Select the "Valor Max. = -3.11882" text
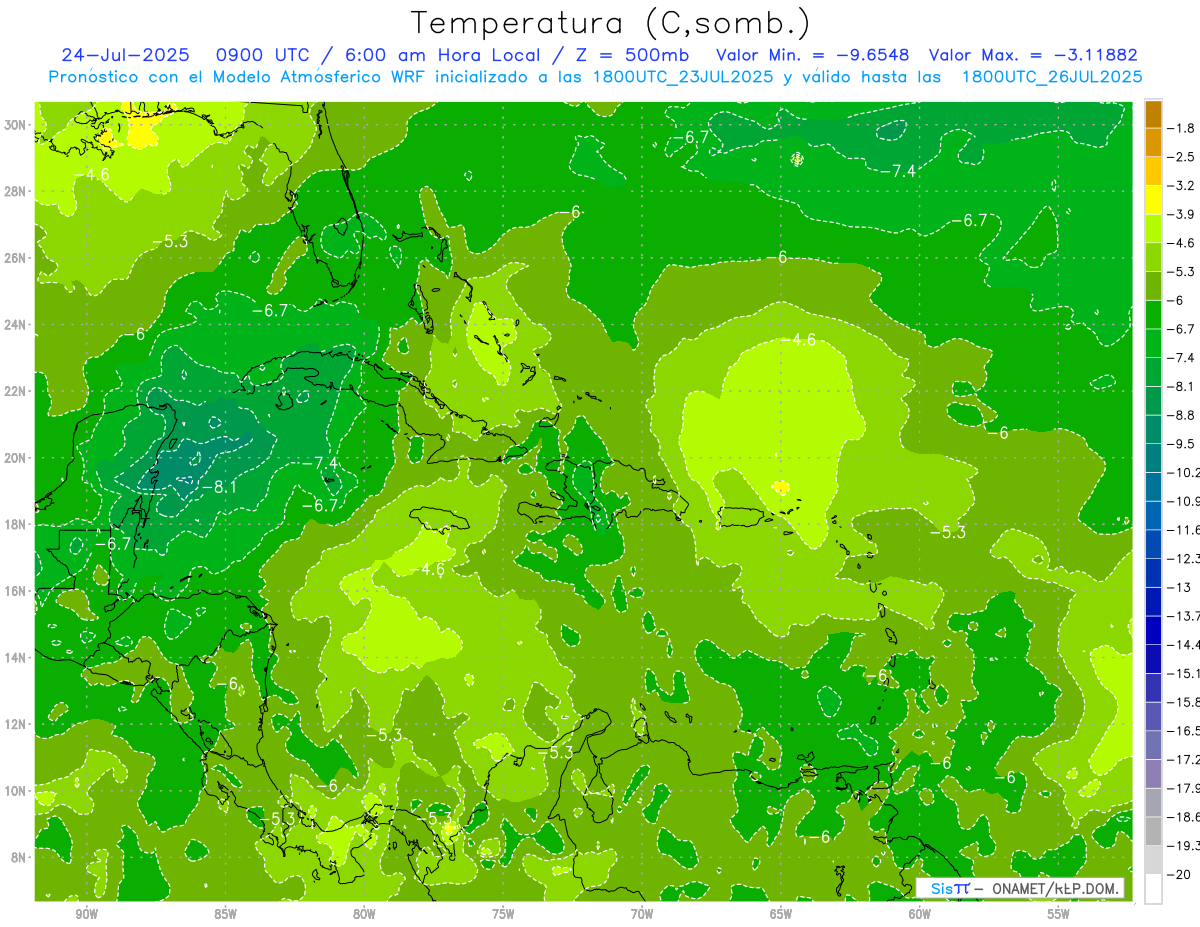This screenshot has height=927, width=1200. pos(1033,55)
